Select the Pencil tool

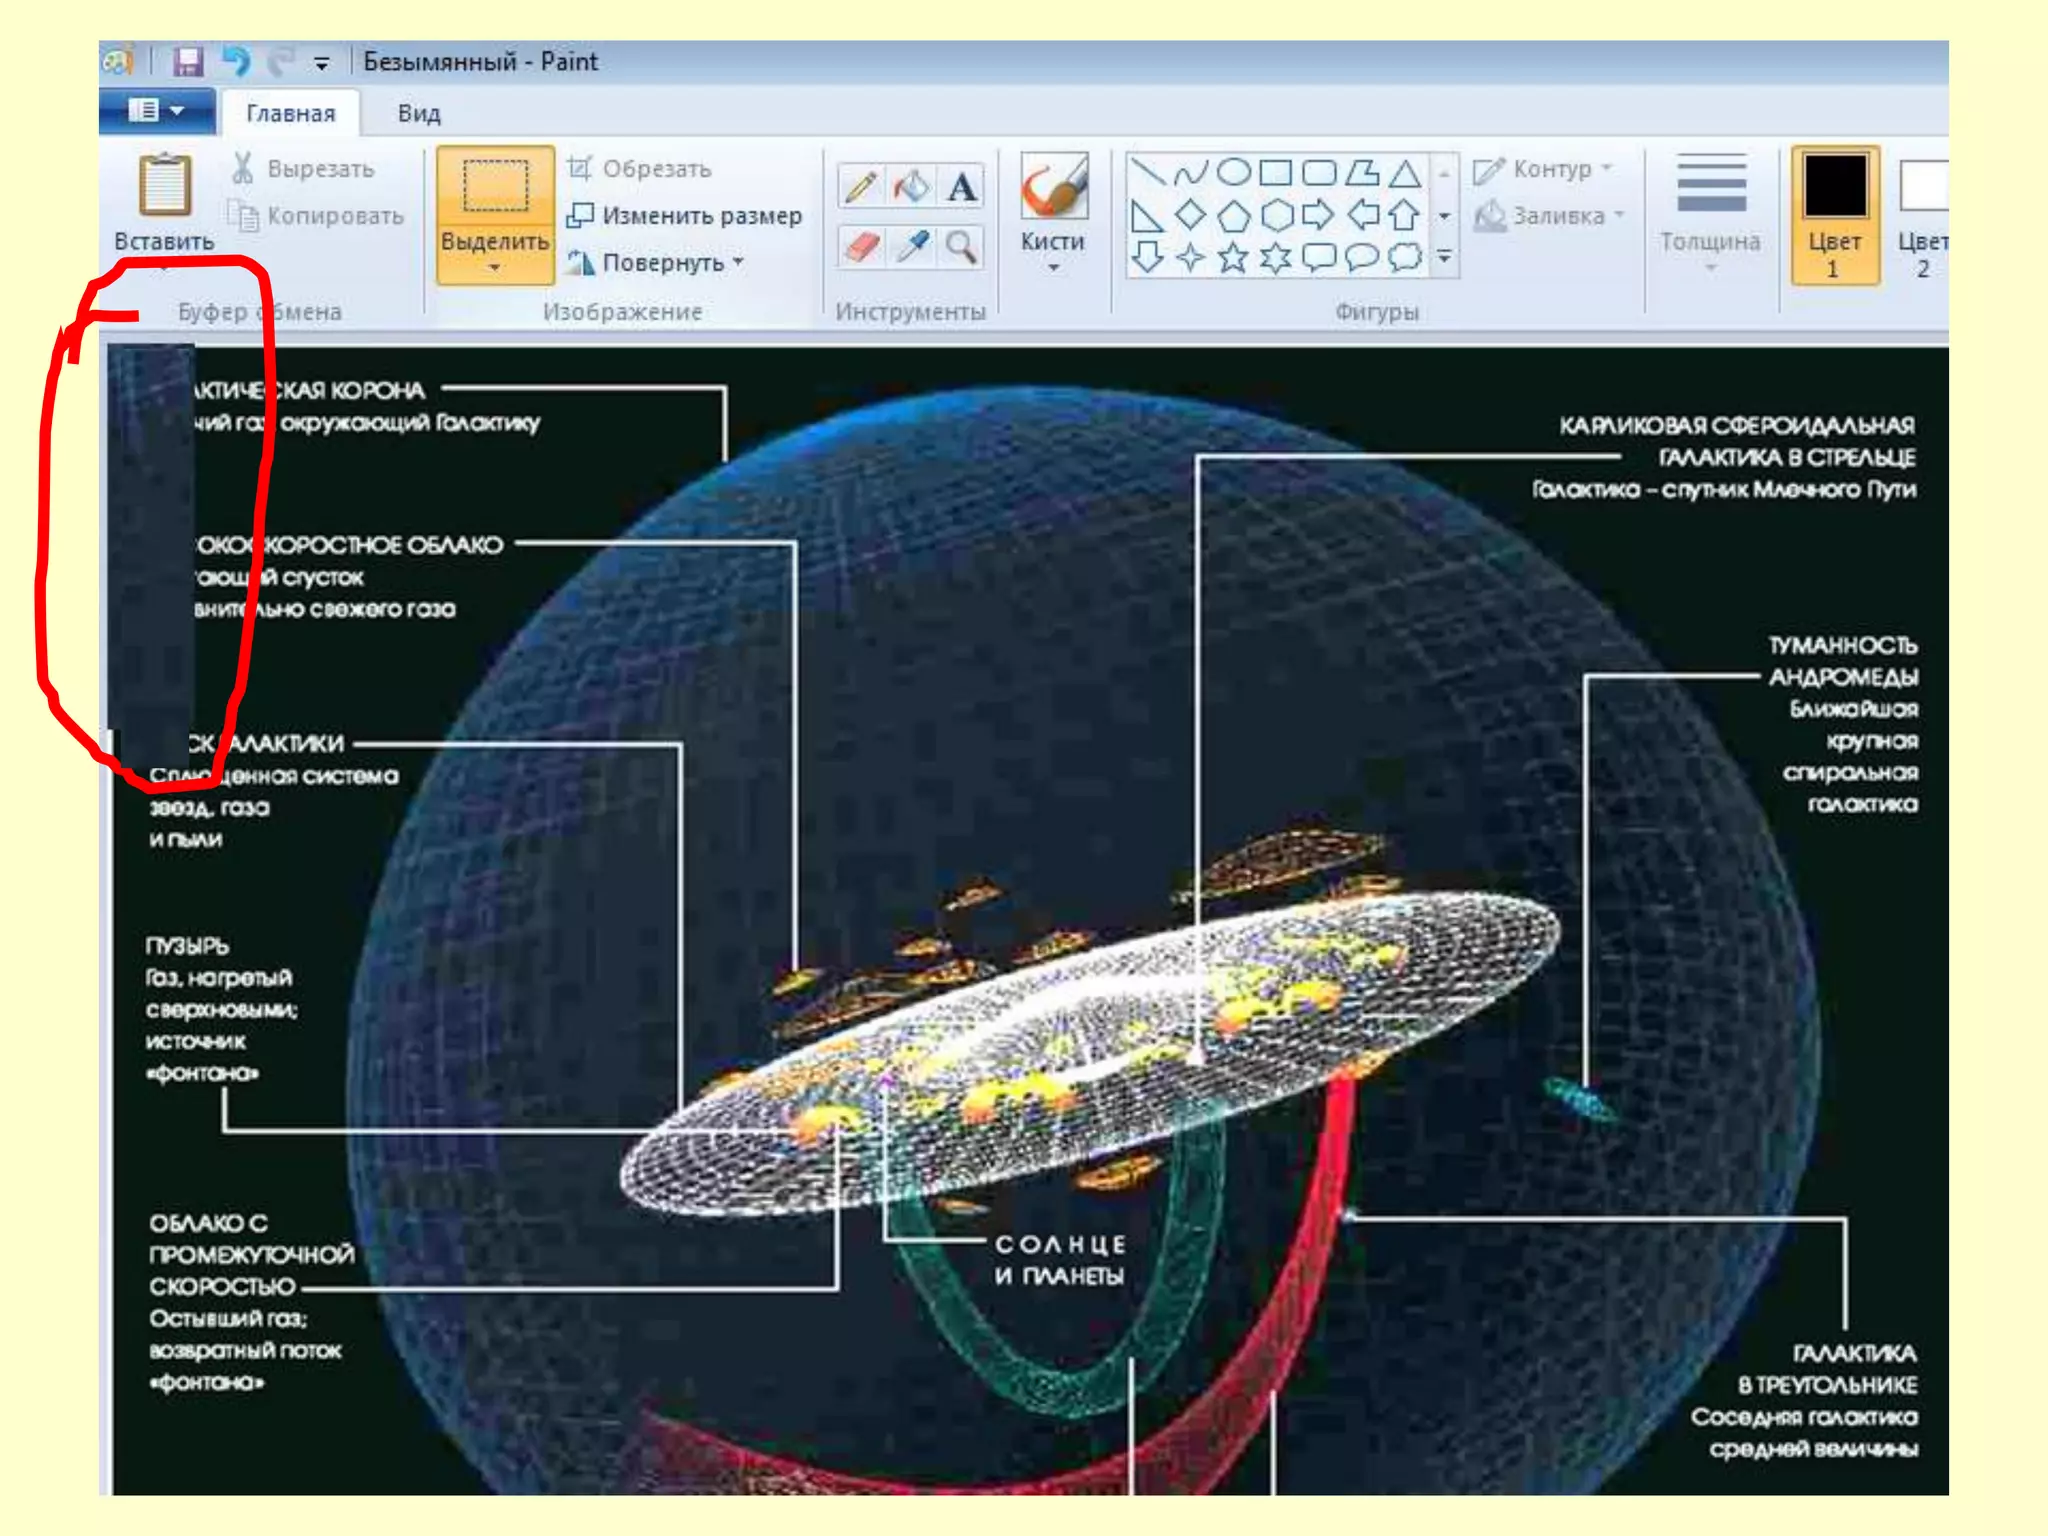pos(860,187)
